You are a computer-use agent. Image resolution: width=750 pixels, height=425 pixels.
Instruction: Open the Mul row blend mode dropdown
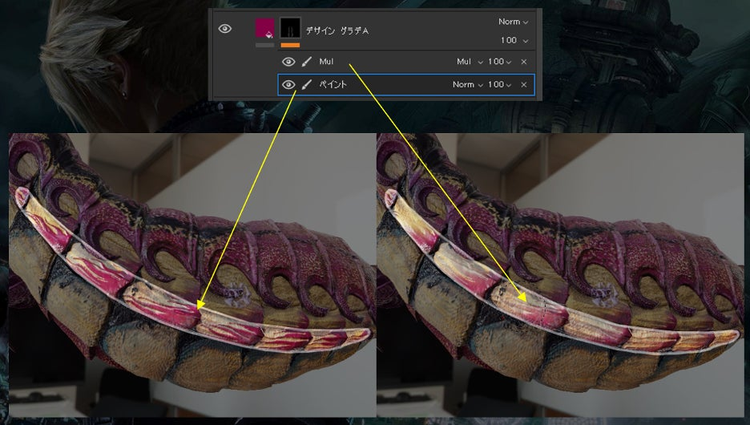pyautogui.click(x=469, y=62)
